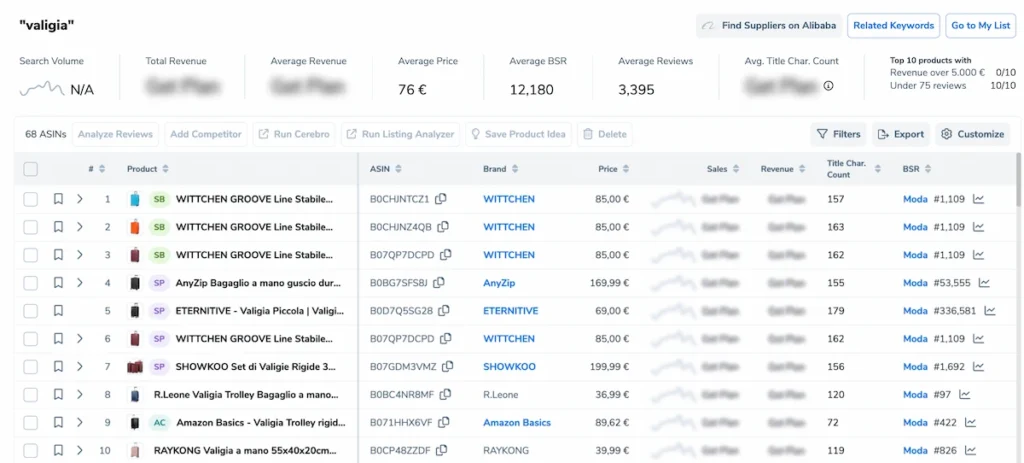
Task: Click info icon beside Avg. Title Char. Count
Action: point(828,86)
